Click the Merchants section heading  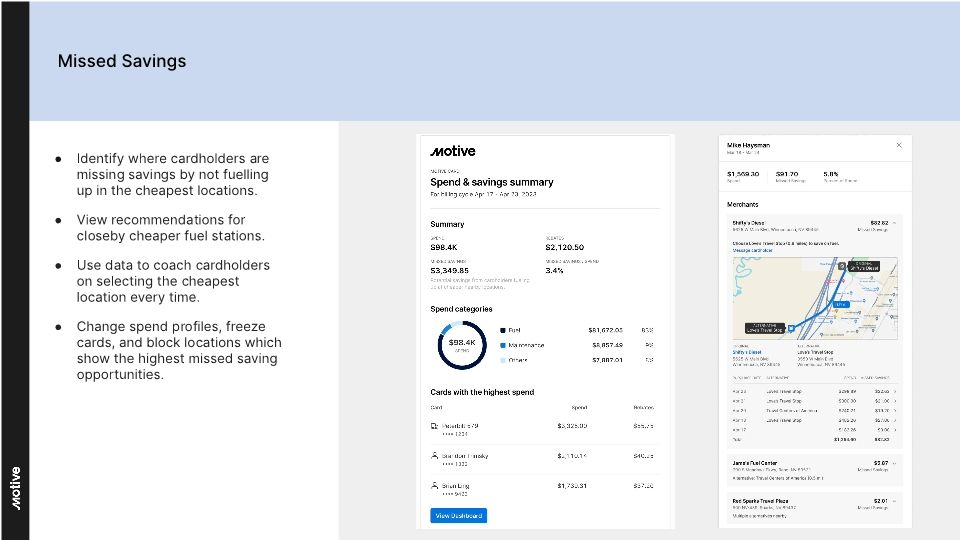tap(742, 204)
